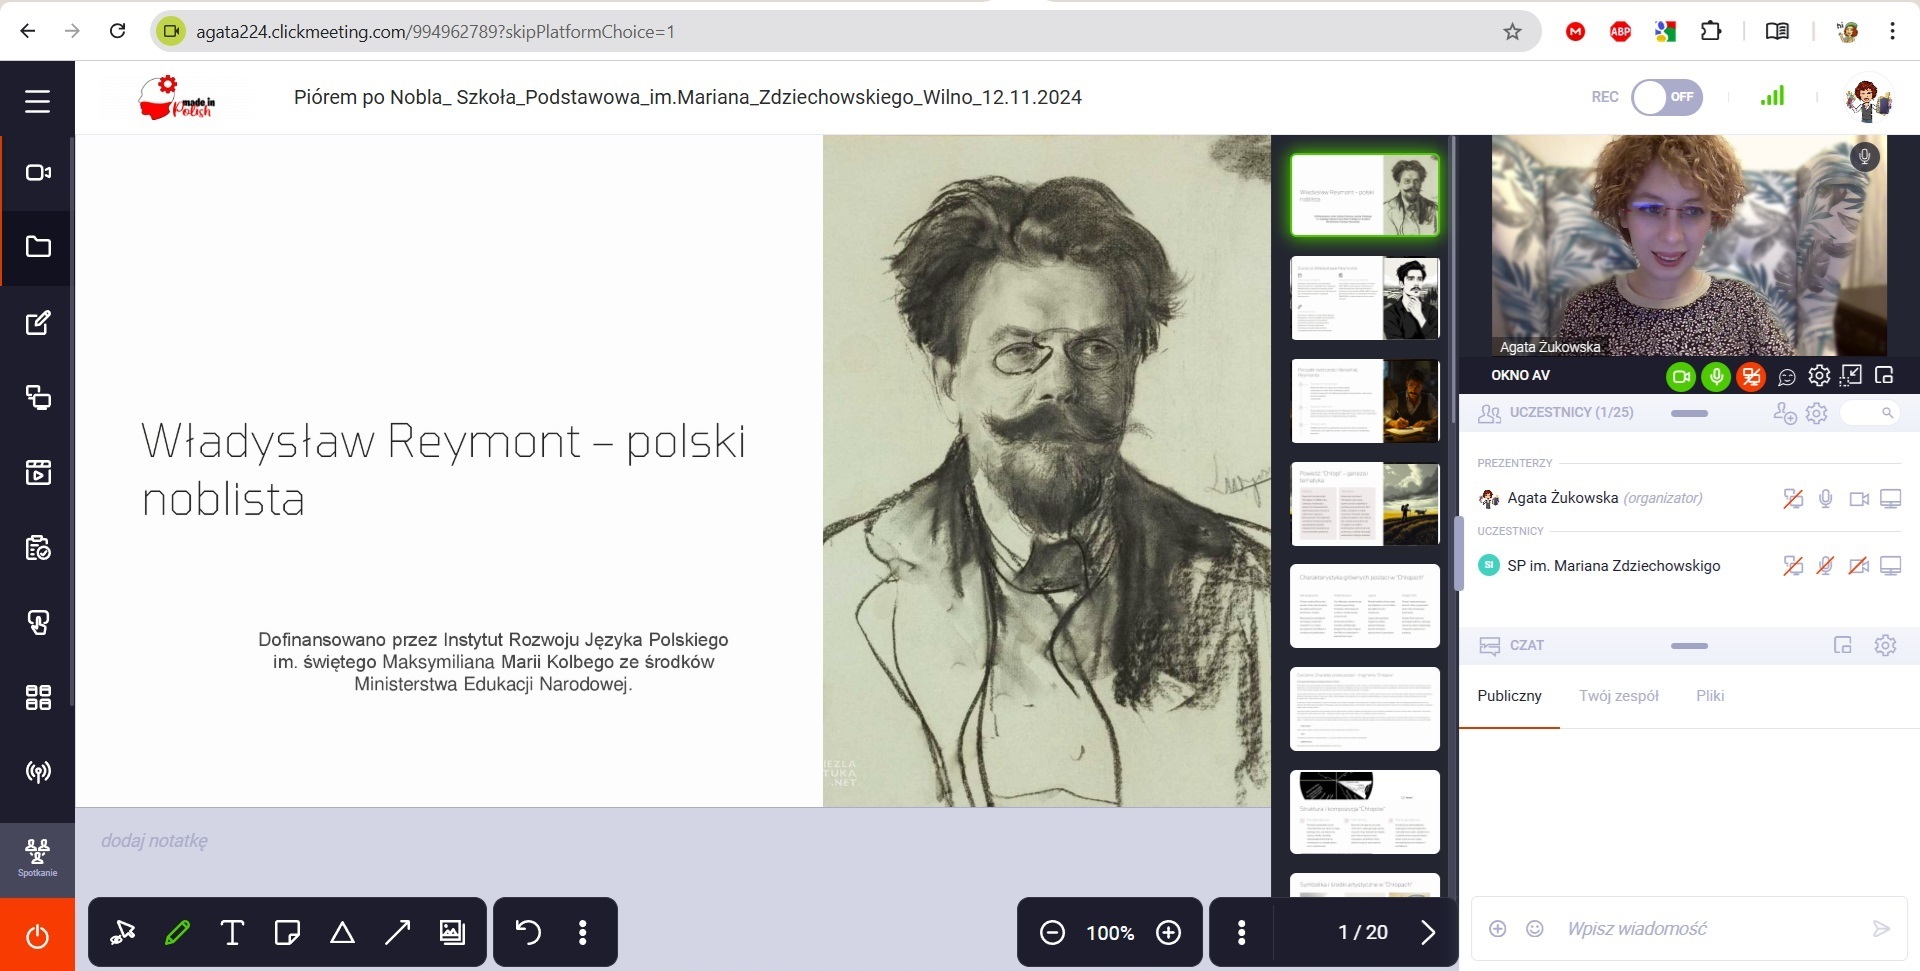Click the 100% zoom level value
This screenshot has height=971, width=1920.
click(1110, 933)
